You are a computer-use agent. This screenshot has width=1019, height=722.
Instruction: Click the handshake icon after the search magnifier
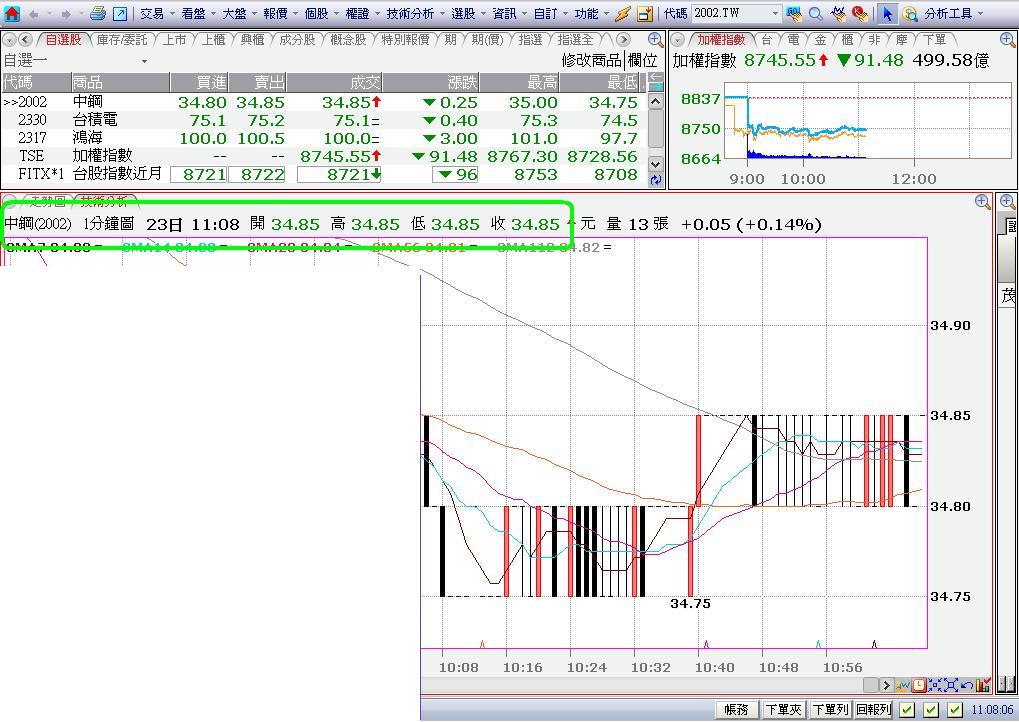pos(838,13)
